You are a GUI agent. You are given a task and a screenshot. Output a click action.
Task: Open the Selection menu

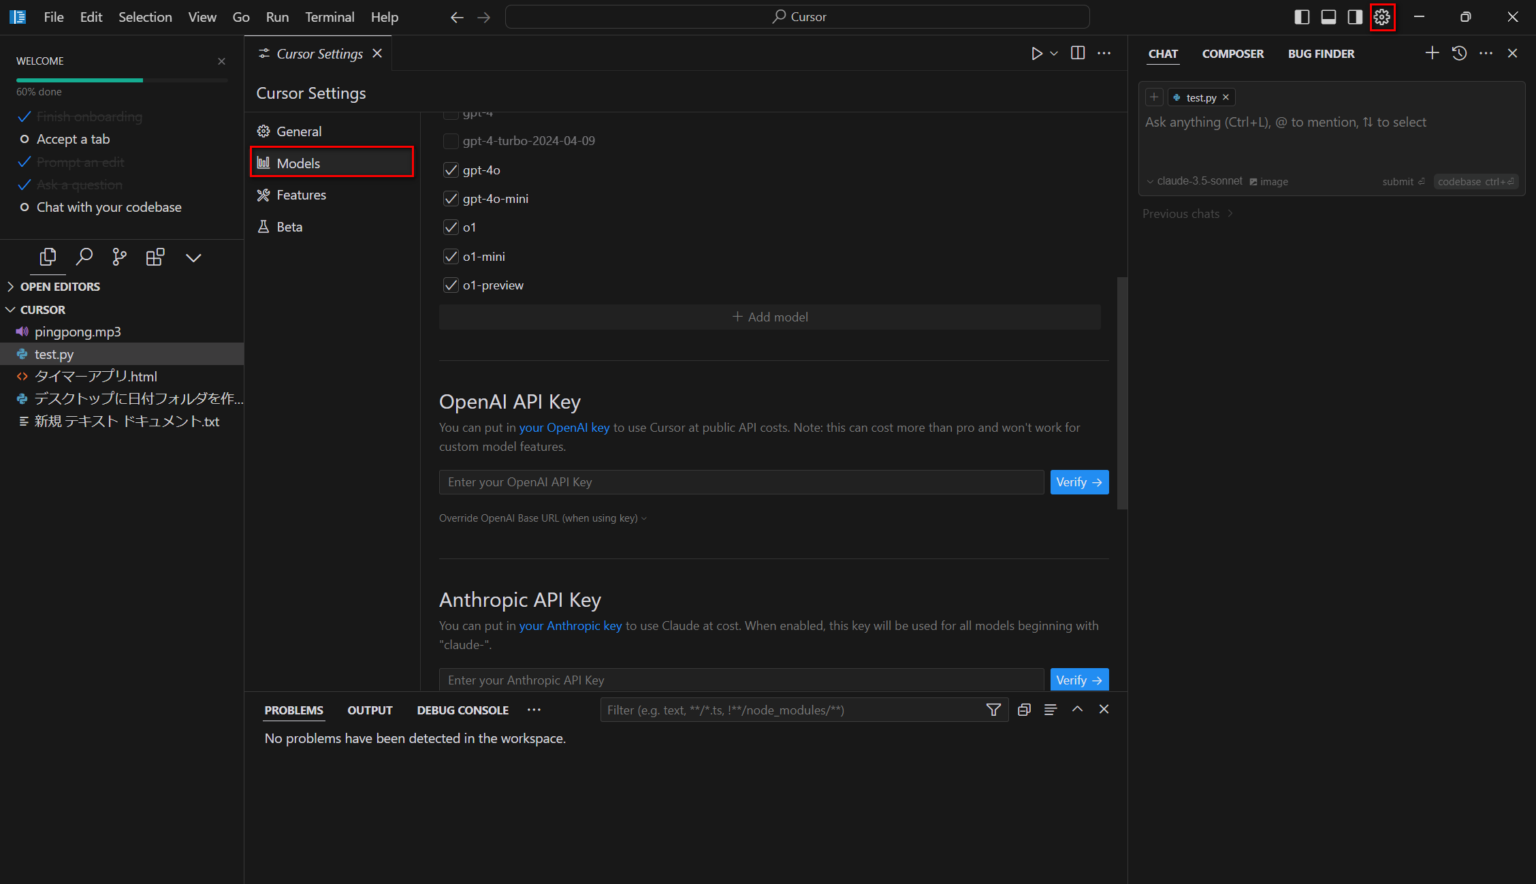pyautogui.click(x=145, y=17)
